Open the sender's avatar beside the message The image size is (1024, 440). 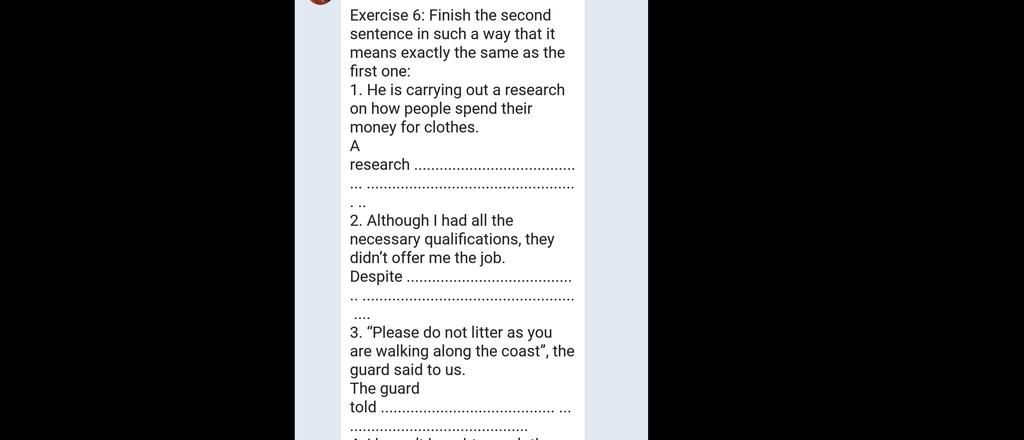point(320,2)
